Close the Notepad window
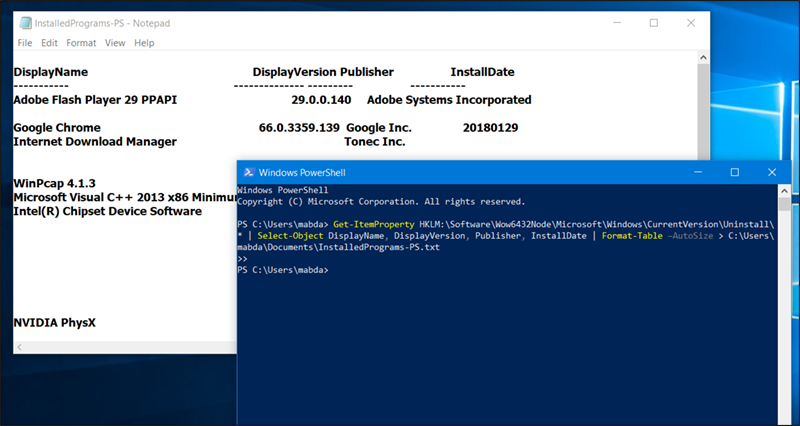 690,23
